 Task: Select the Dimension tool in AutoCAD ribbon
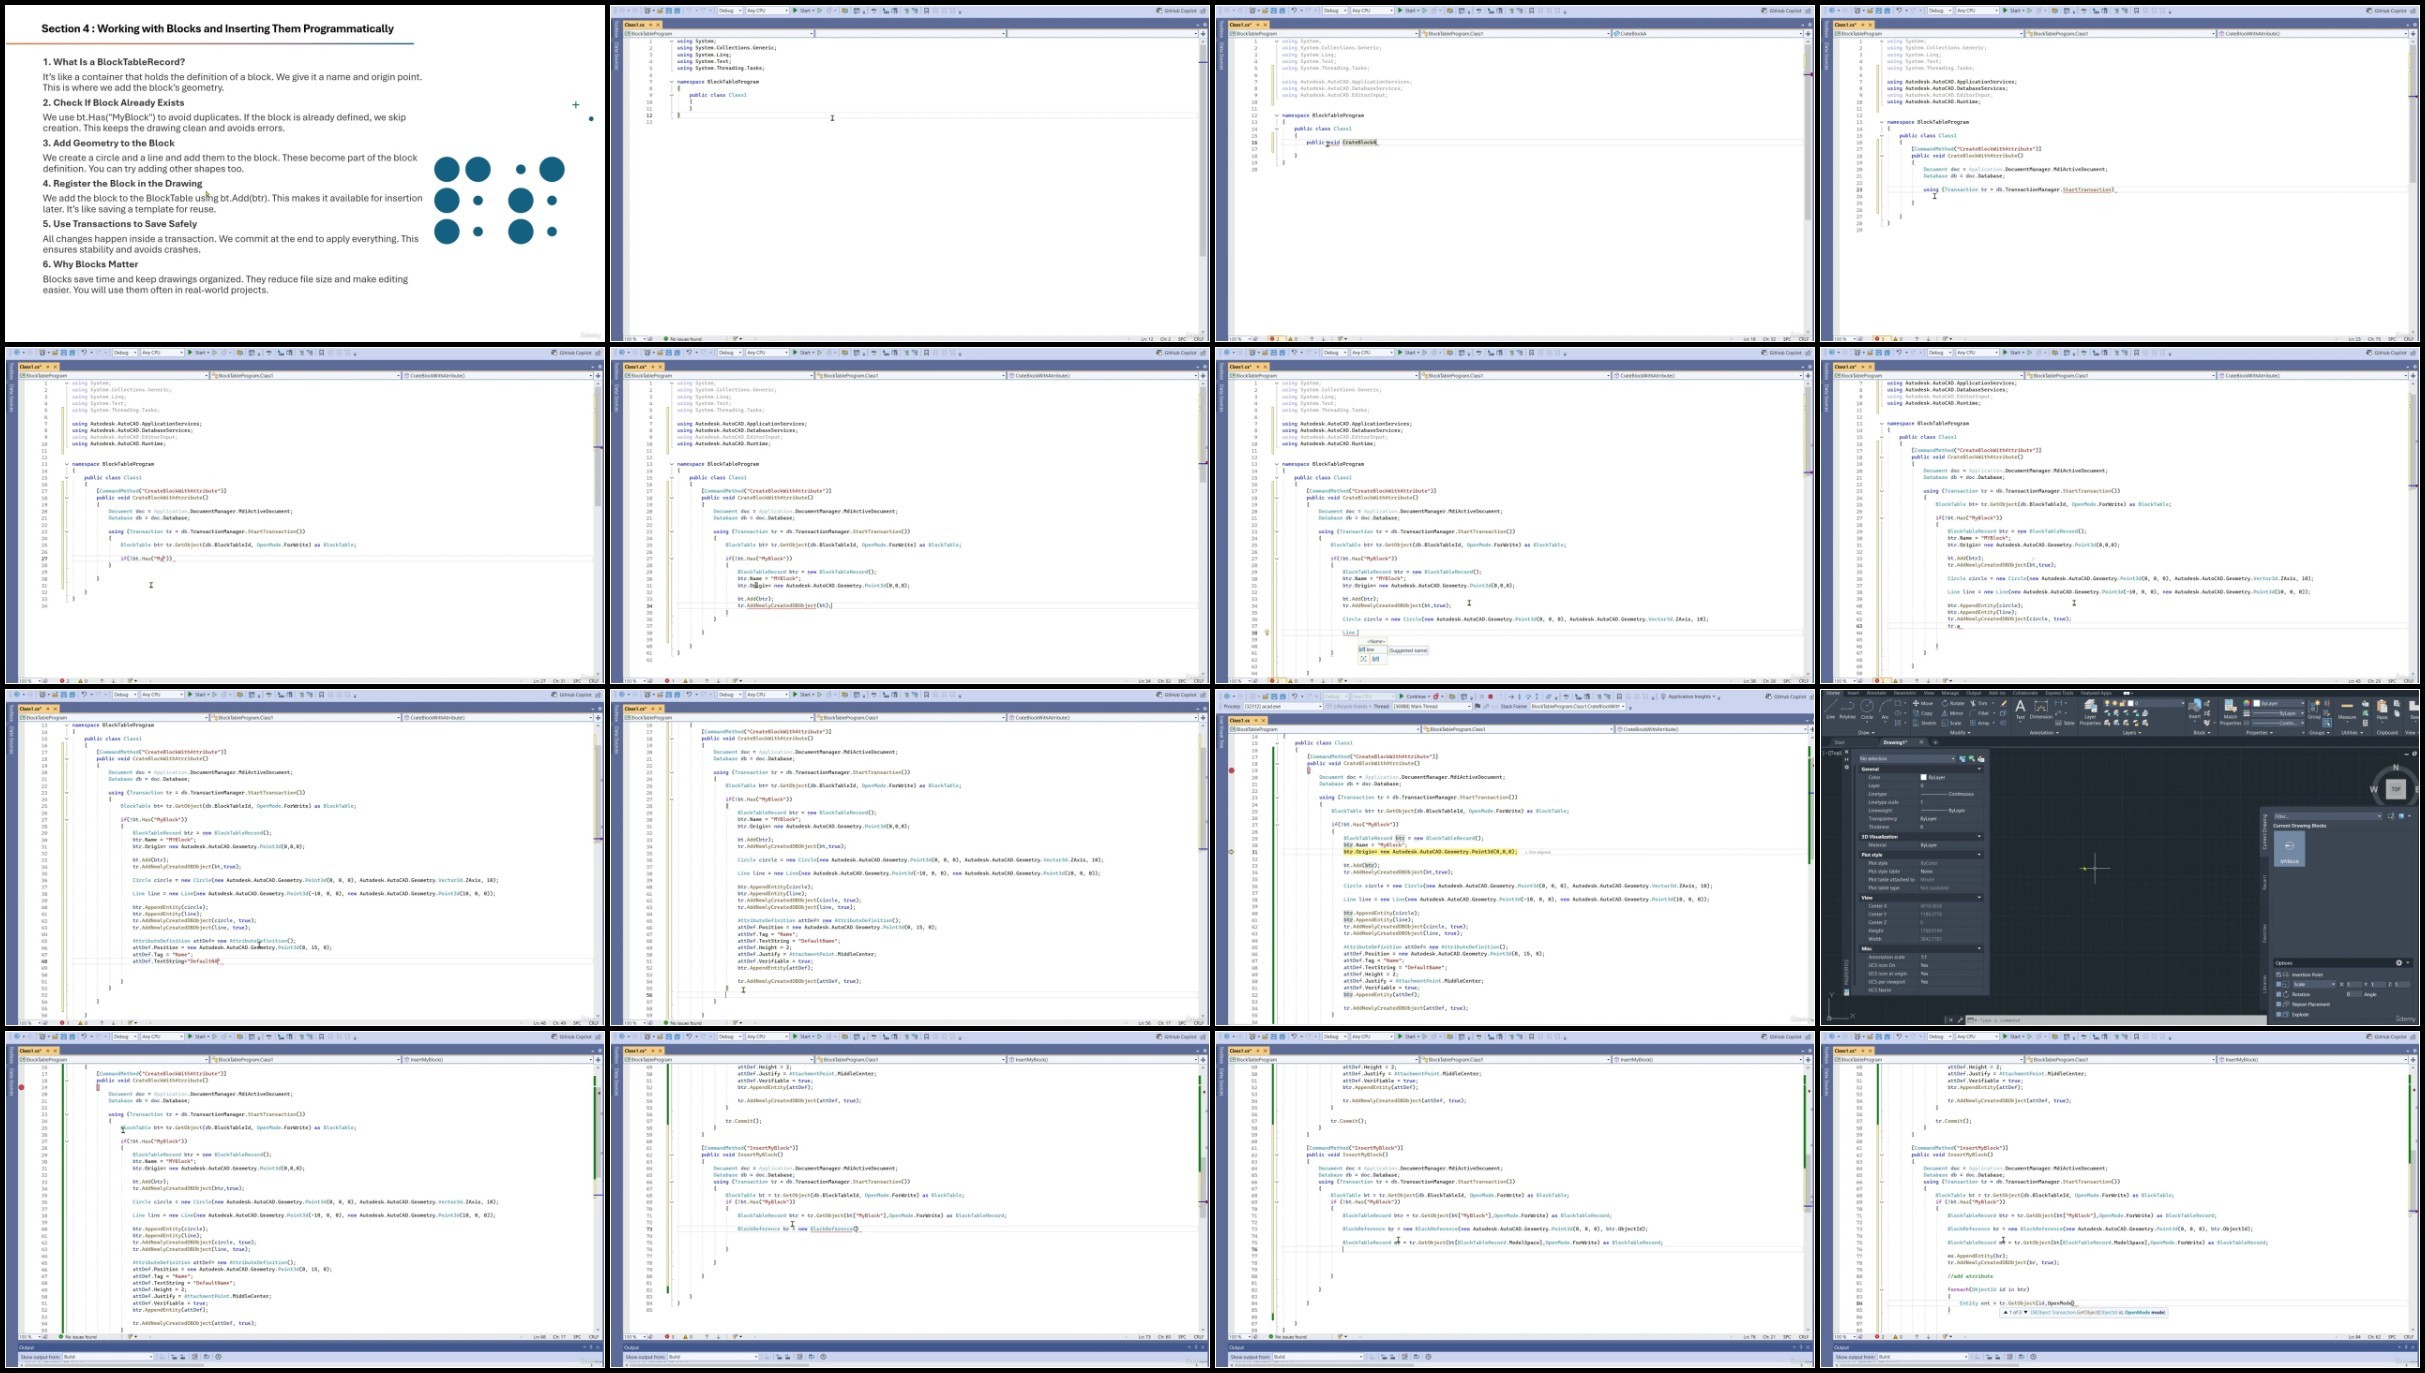click(2041, 709)
